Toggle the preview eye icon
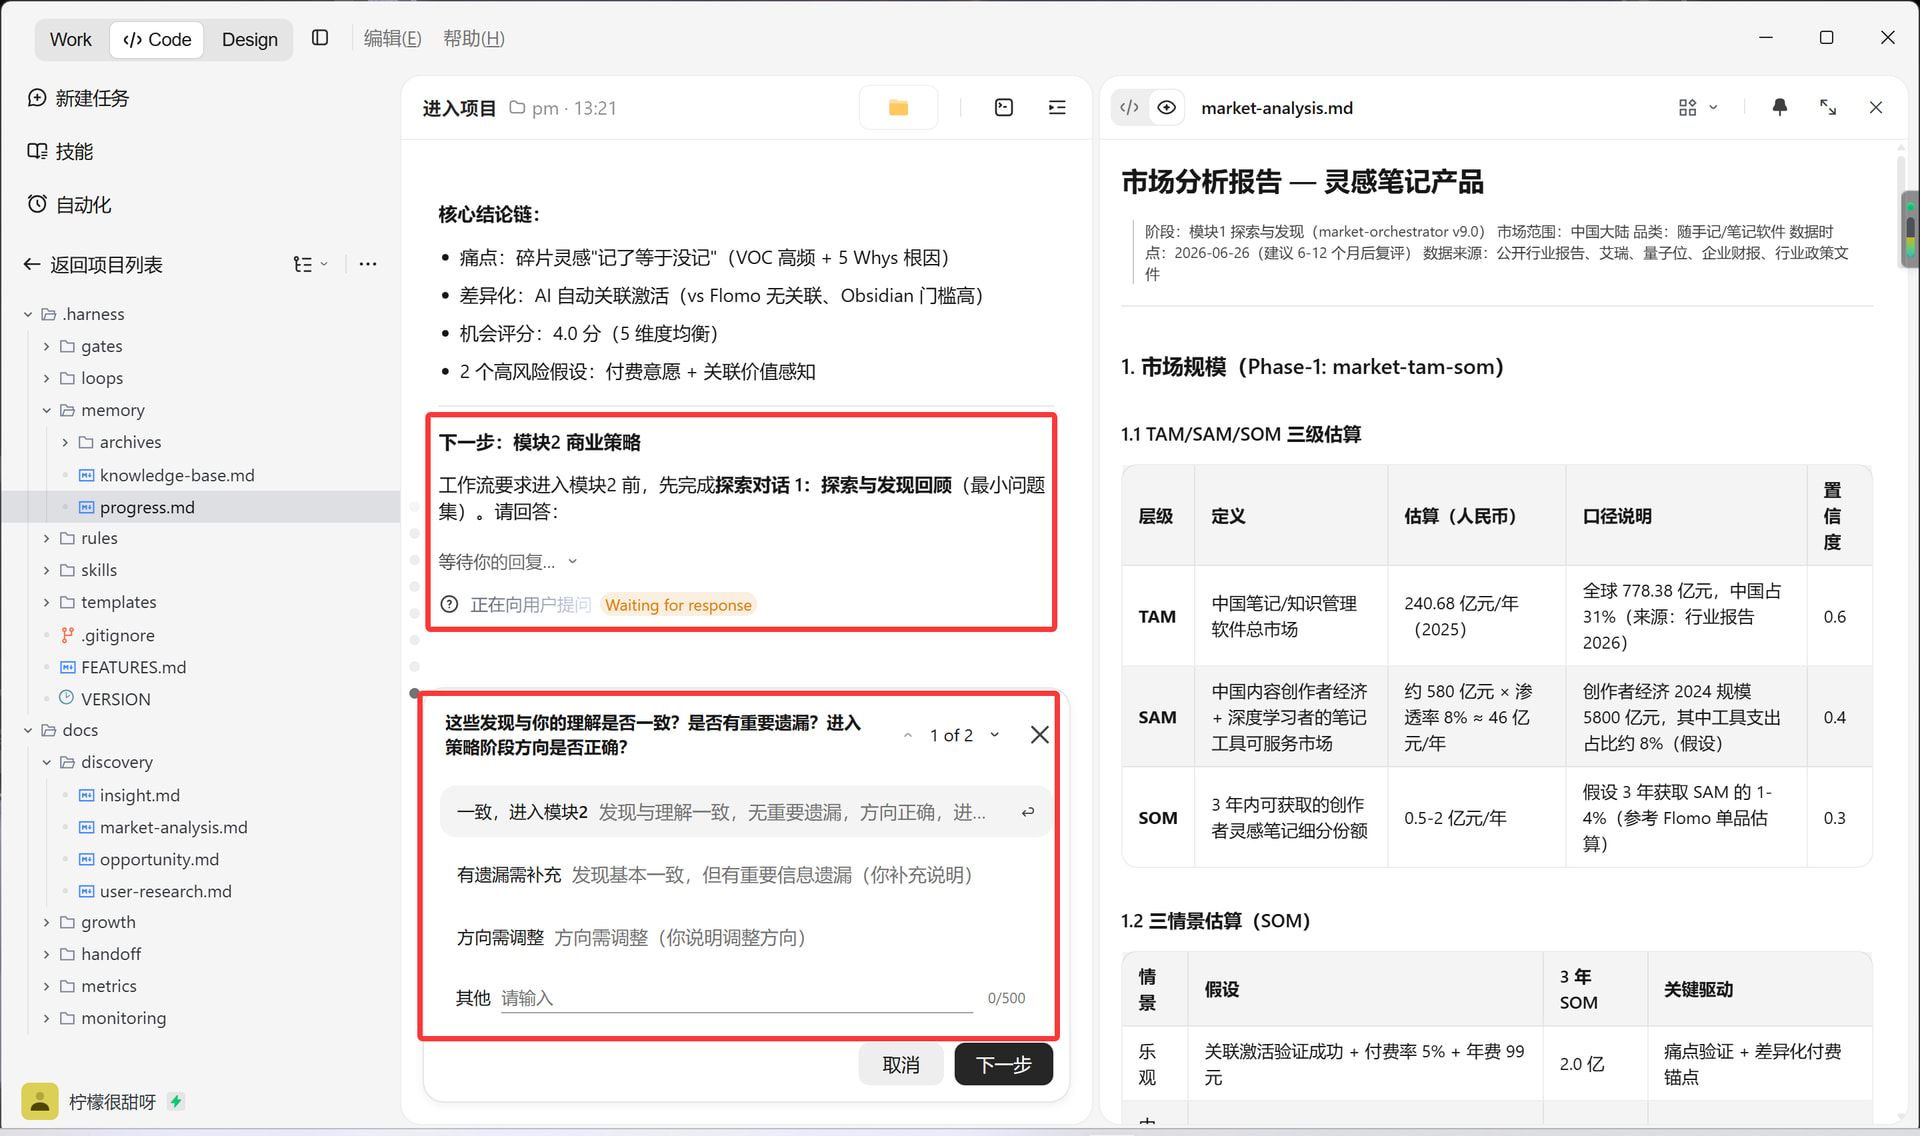This screenshot has width=1920, height=1136. pyautogui.click(x=1166, y=108)
